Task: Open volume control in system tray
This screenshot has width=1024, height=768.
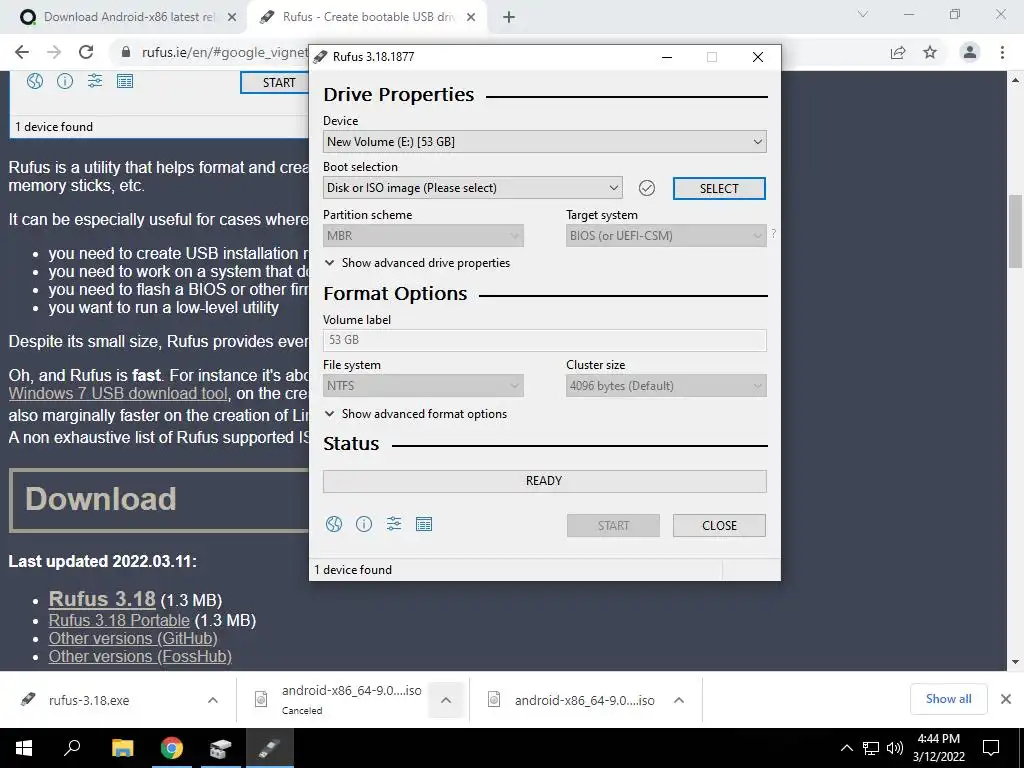Action: coord(895,748)
